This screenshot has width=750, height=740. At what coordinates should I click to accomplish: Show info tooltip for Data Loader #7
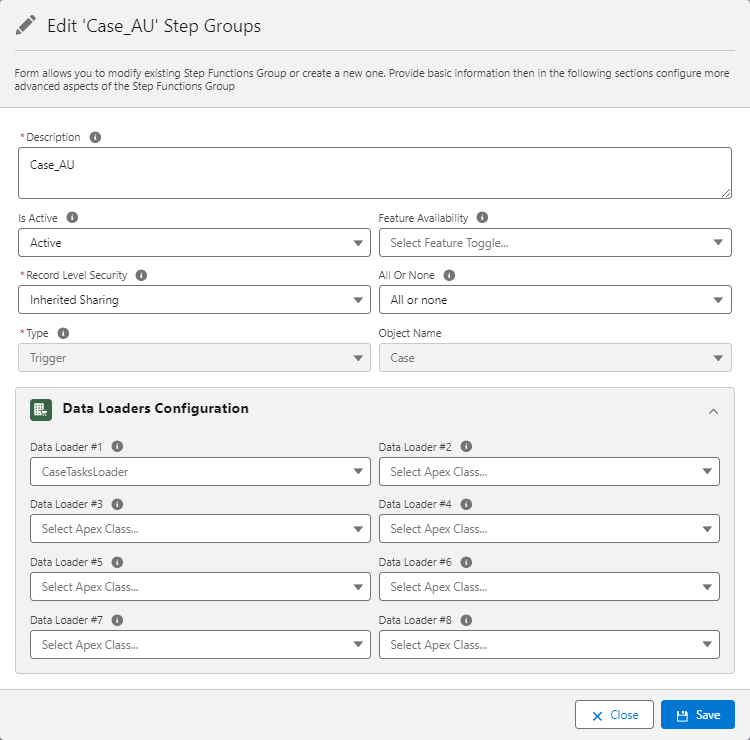[x=117, y=620]
